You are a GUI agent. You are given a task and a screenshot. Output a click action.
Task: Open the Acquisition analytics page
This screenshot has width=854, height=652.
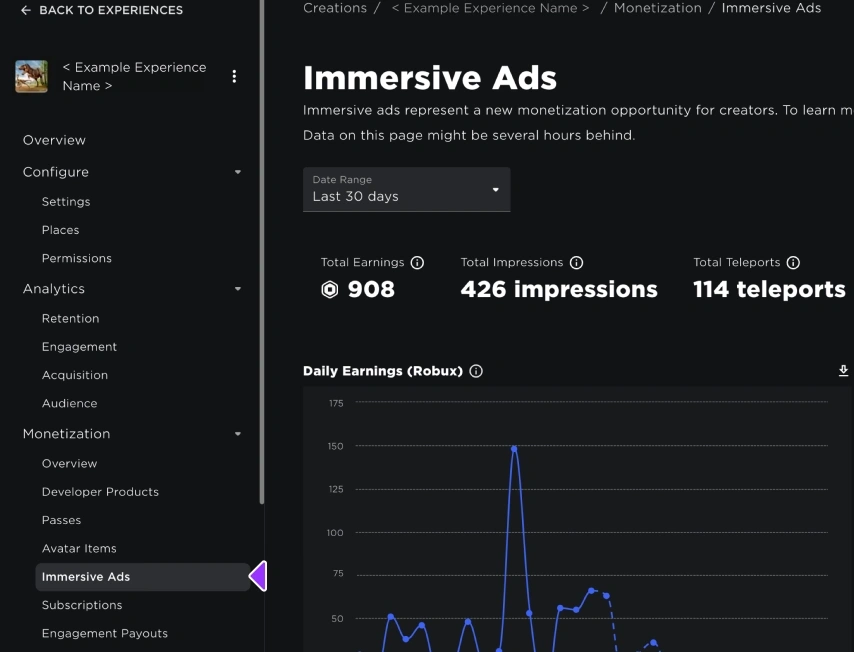click(x=75, y=375)
